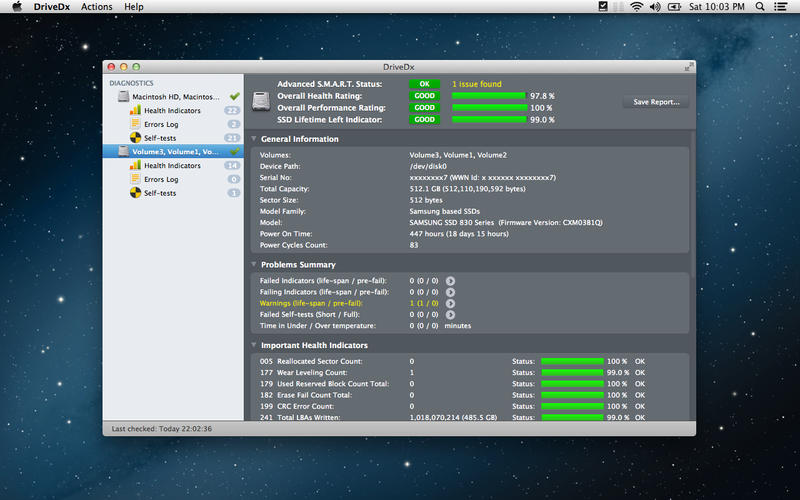Open the DriveDx menu
The height and width of the screenshot is (500, 800).
pos(52,7)
